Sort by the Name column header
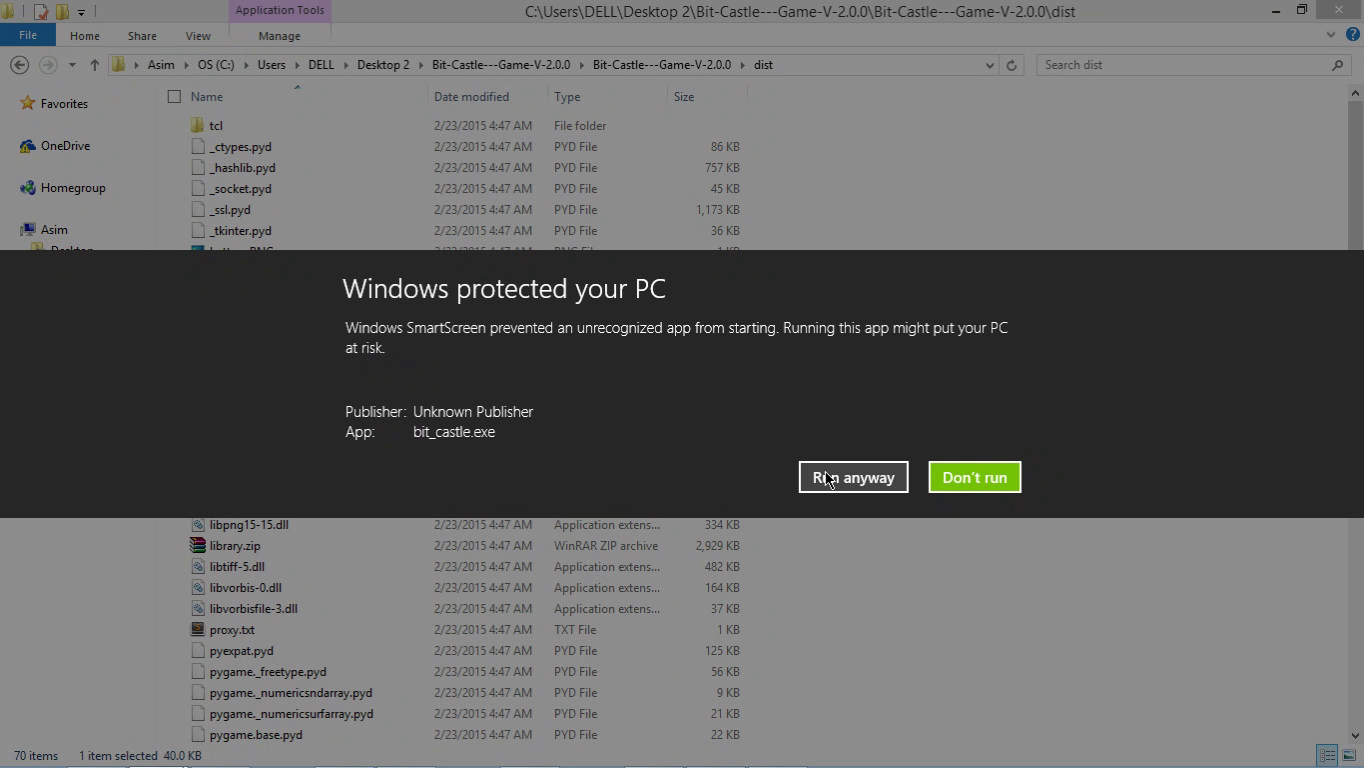The image size is (1364, 768). (x=206, y=97)
